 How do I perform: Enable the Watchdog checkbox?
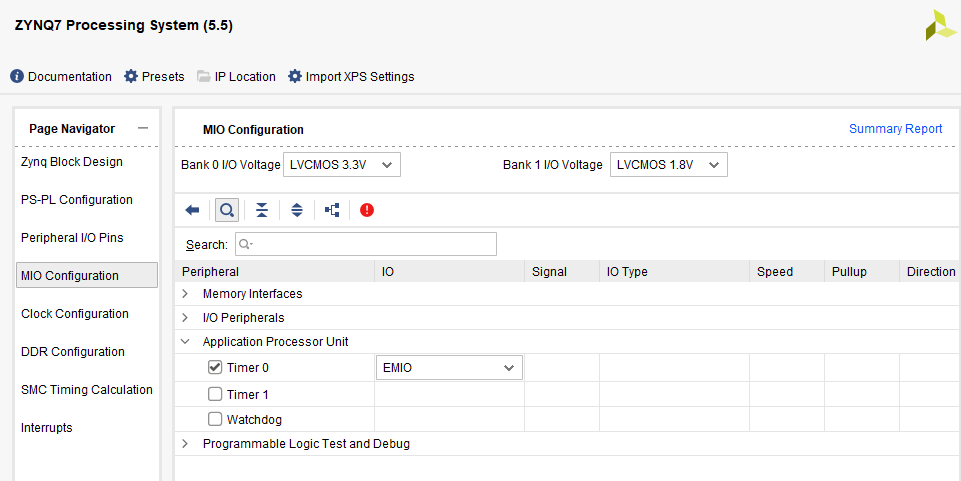tap(215, 419)
